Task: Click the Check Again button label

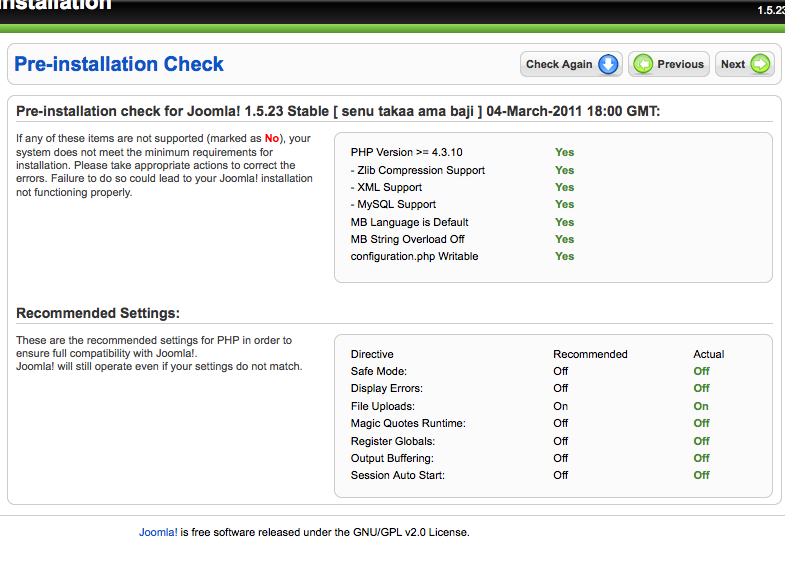Action: [x=559, y=64]
